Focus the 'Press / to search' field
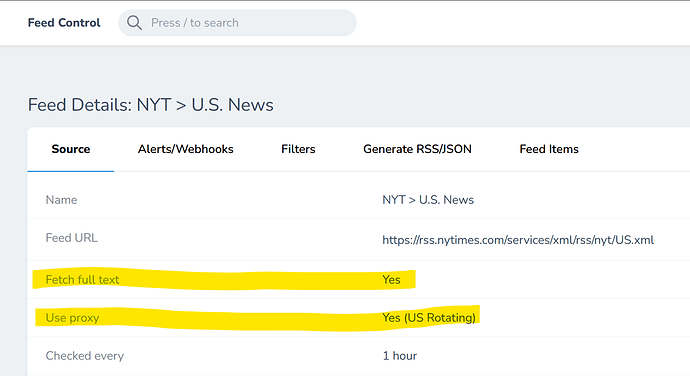This screenshot has width=690, height=376. point(237,23)
